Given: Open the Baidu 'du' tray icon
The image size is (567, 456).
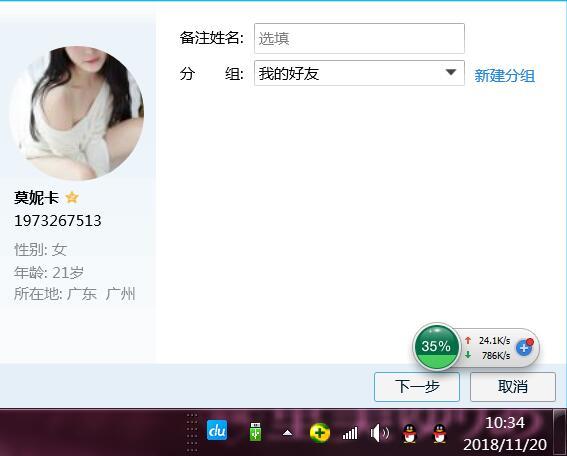Looking at the screenshot, I should (217, 430).
